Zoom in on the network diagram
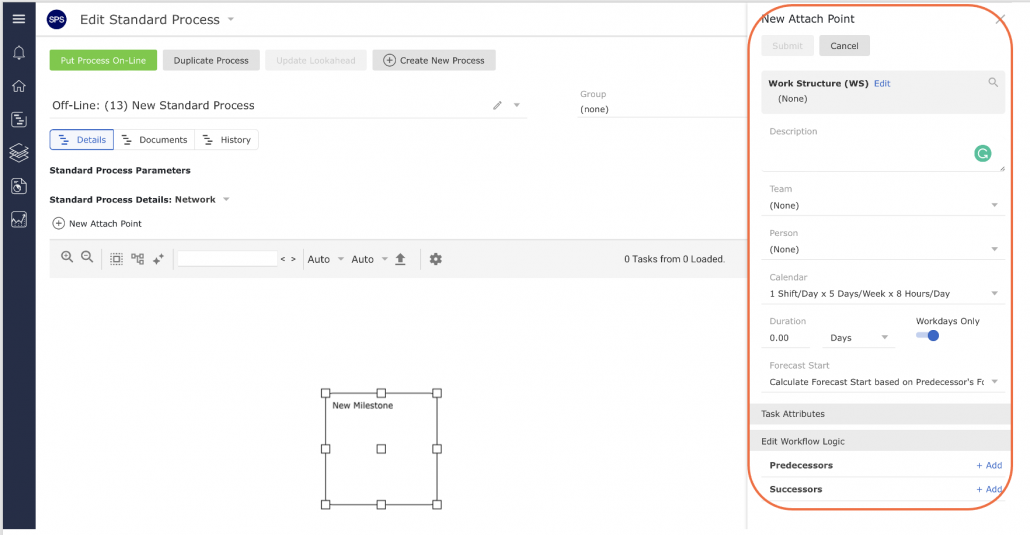Viewport: 1030px width, 535px height. [x=67, y=257]
